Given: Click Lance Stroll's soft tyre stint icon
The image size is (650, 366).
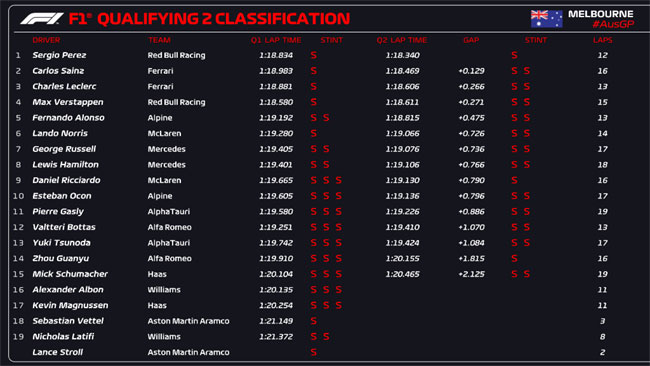Looking at the screenshot, I should pos(314,352).
